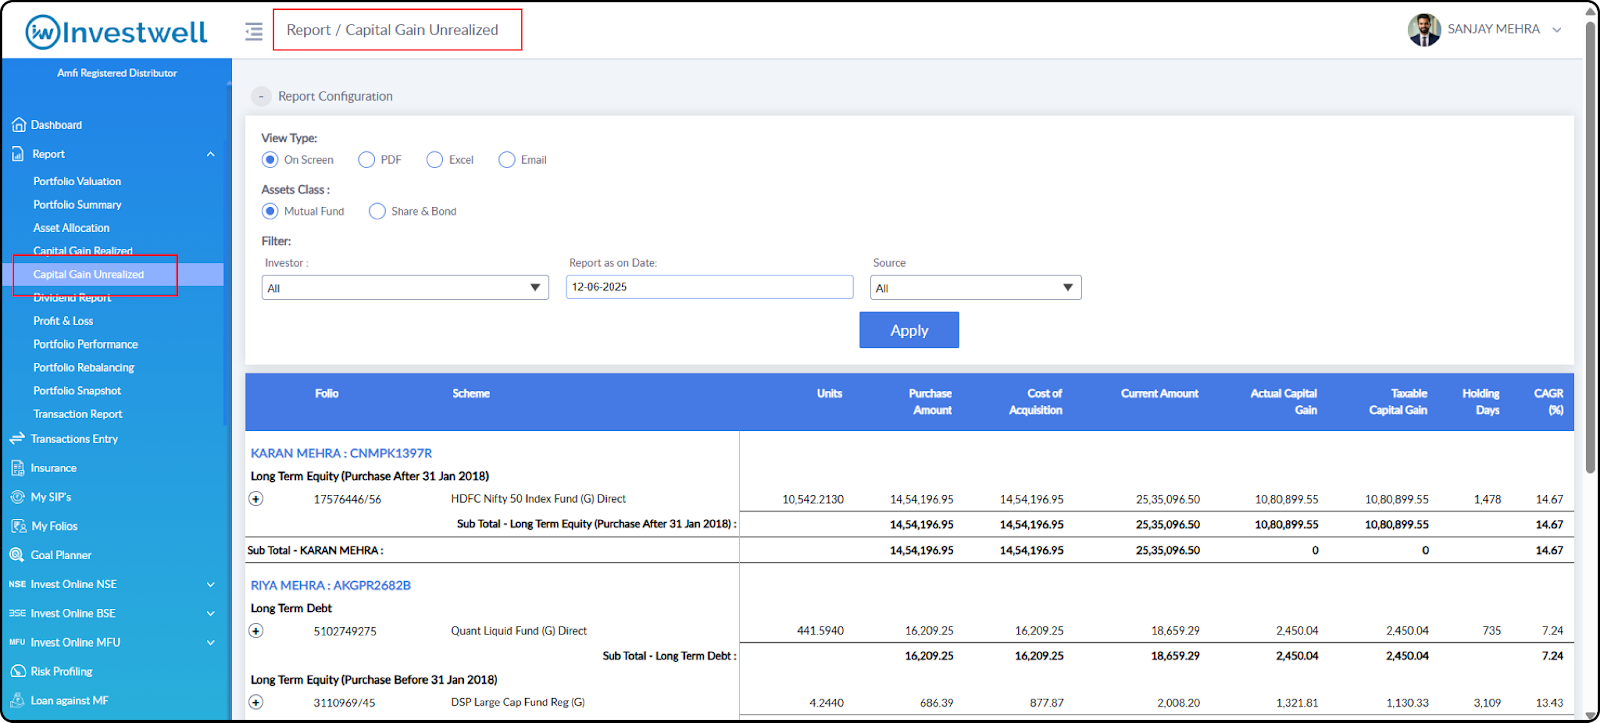Click the BSE badge icon
Screen dimensions: 1600x723
17,613
